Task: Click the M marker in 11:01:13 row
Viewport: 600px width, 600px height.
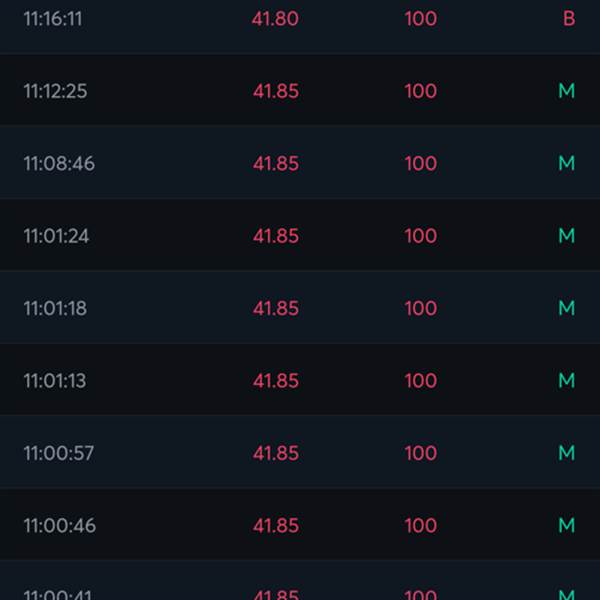Action: click(x=567, y=380)
